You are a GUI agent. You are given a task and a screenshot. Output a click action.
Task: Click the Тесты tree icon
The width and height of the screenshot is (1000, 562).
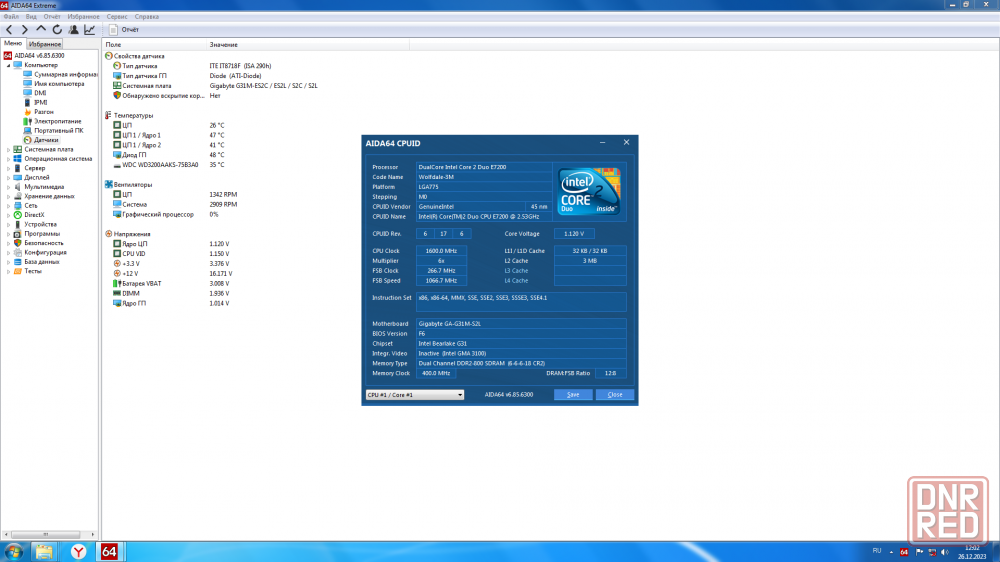(18, 271)
